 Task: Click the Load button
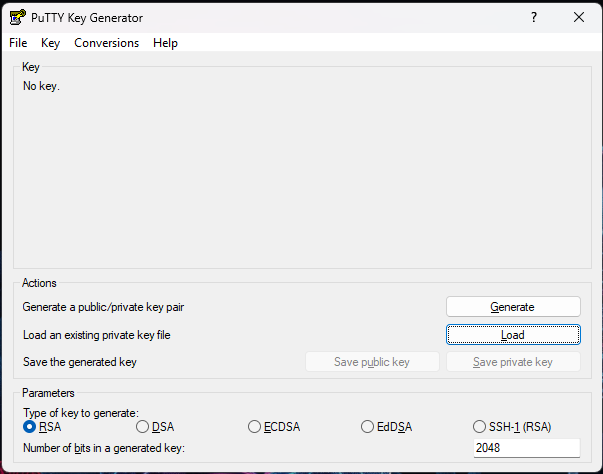(x=513, y=335)
